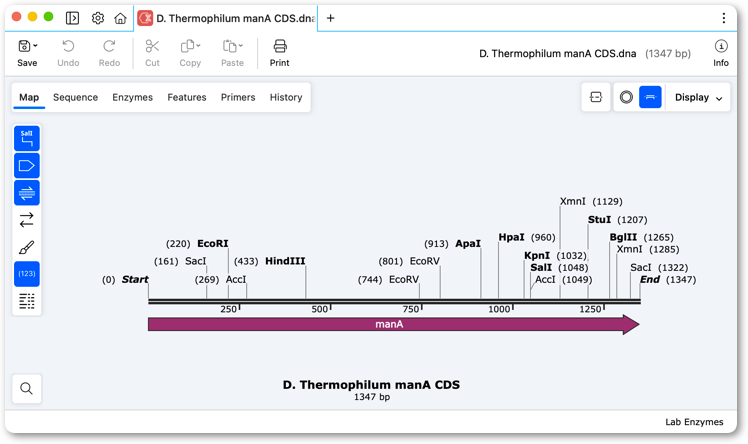Toggle the opposing arrows sidebar button
This screenshot has width=748, height=444.
[27, 220]
